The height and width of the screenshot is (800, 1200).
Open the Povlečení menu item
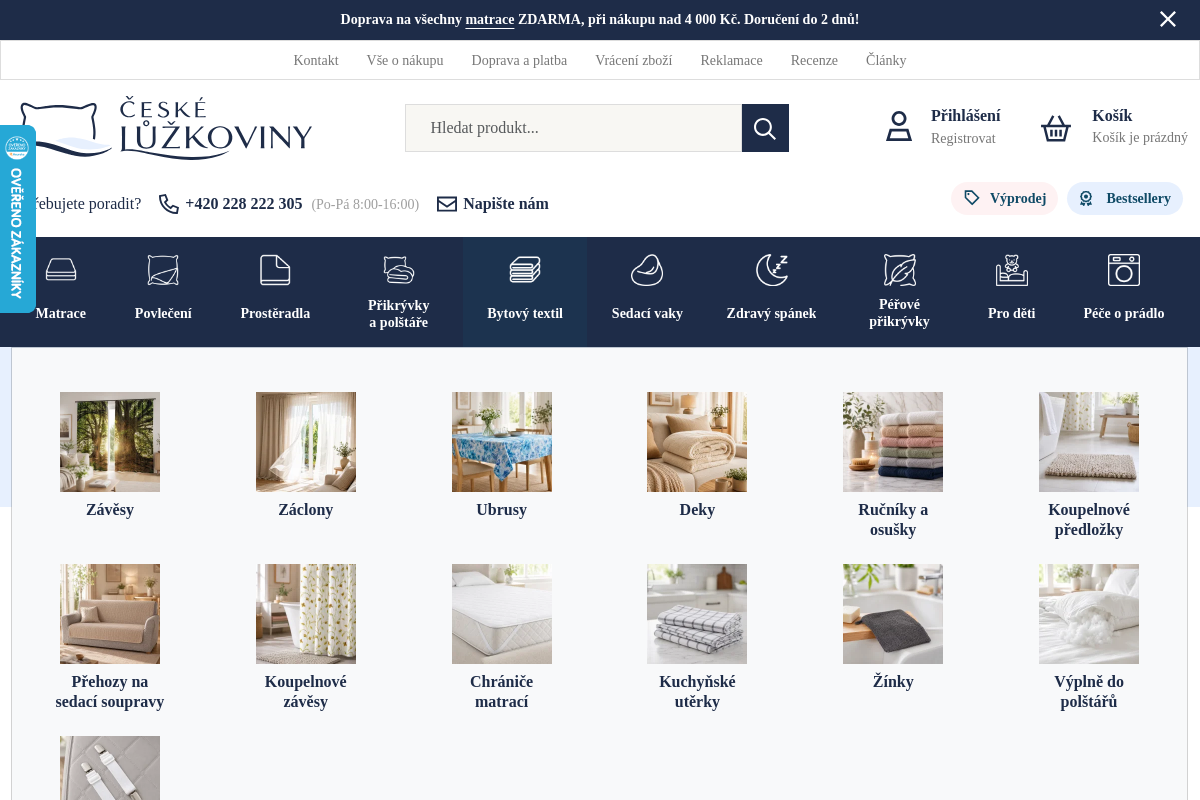click(x=163, y=292)
